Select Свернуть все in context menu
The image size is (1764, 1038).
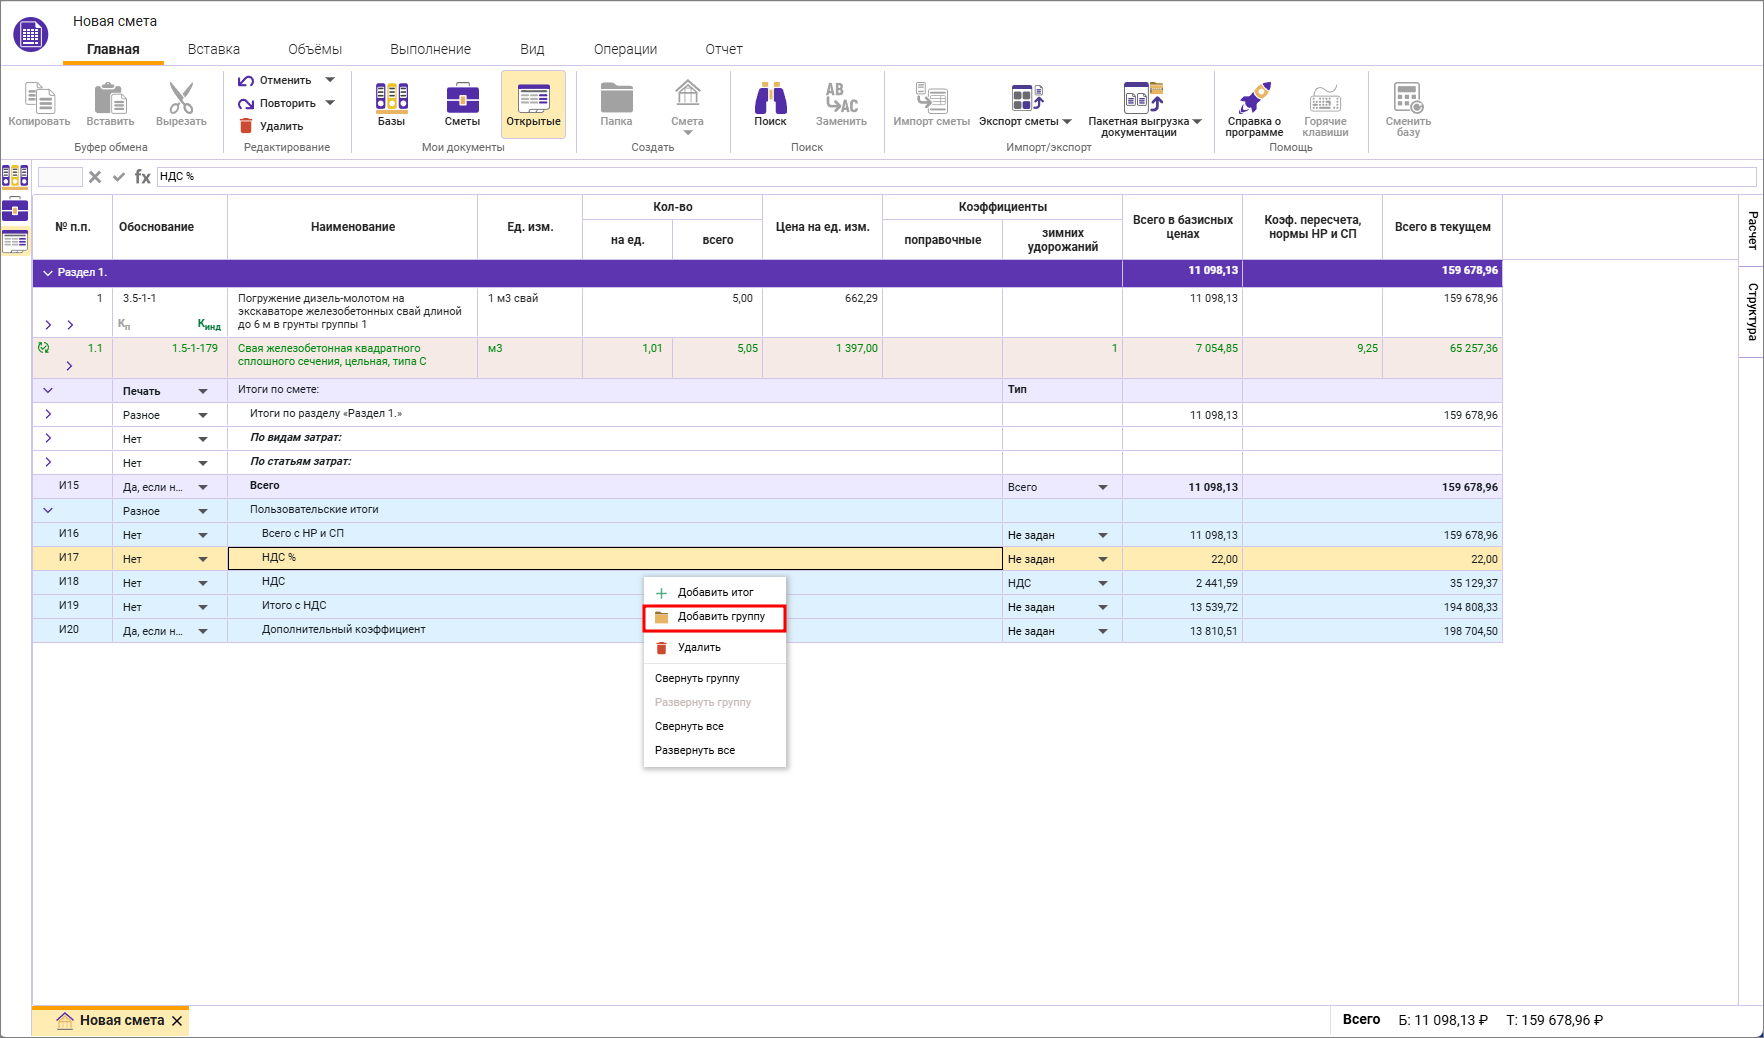click(x=689, y=726)
